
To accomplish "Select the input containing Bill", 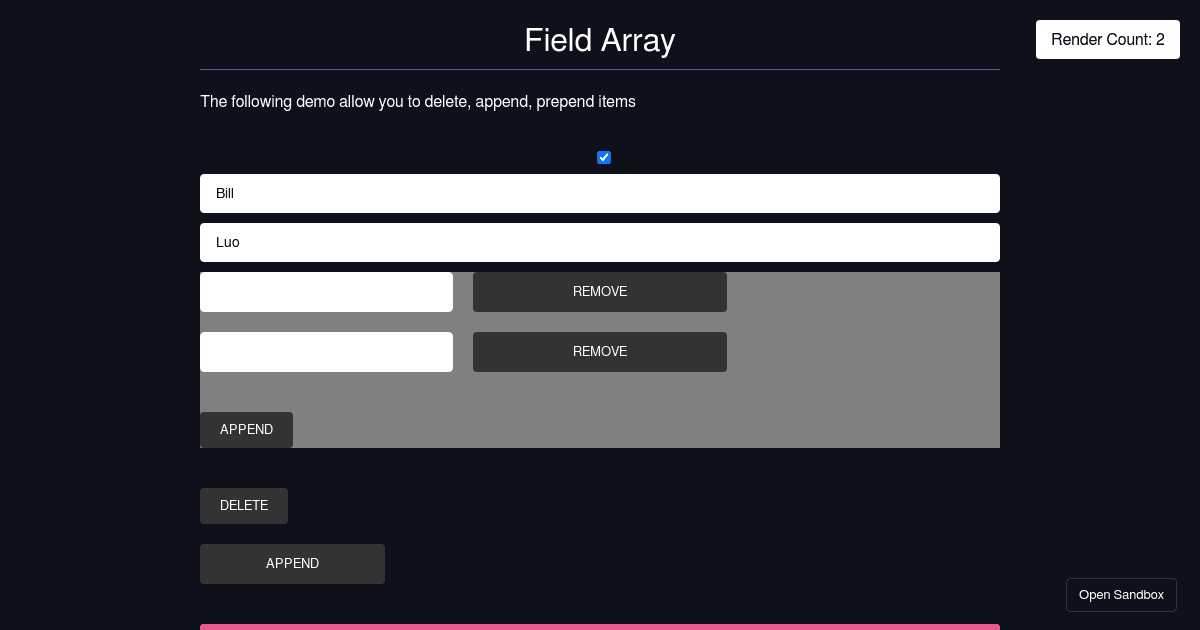I will click(600, 193).
